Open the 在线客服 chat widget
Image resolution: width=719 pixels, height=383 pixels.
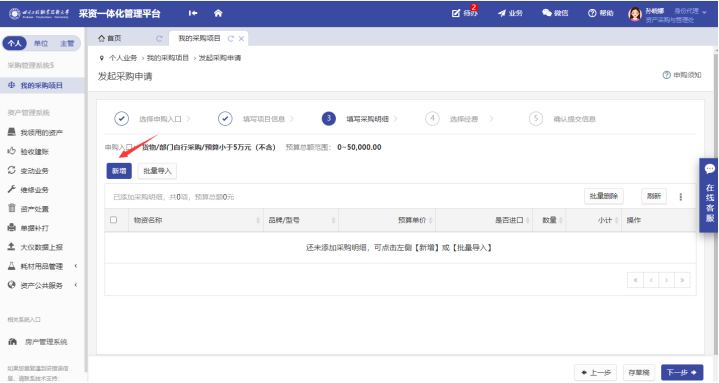709,195
